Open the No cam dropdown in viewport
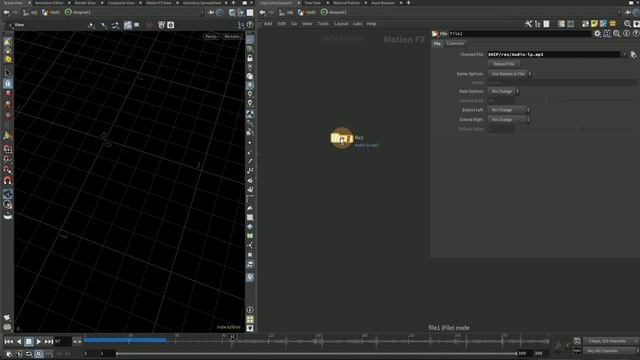 (x=232, y=36)
